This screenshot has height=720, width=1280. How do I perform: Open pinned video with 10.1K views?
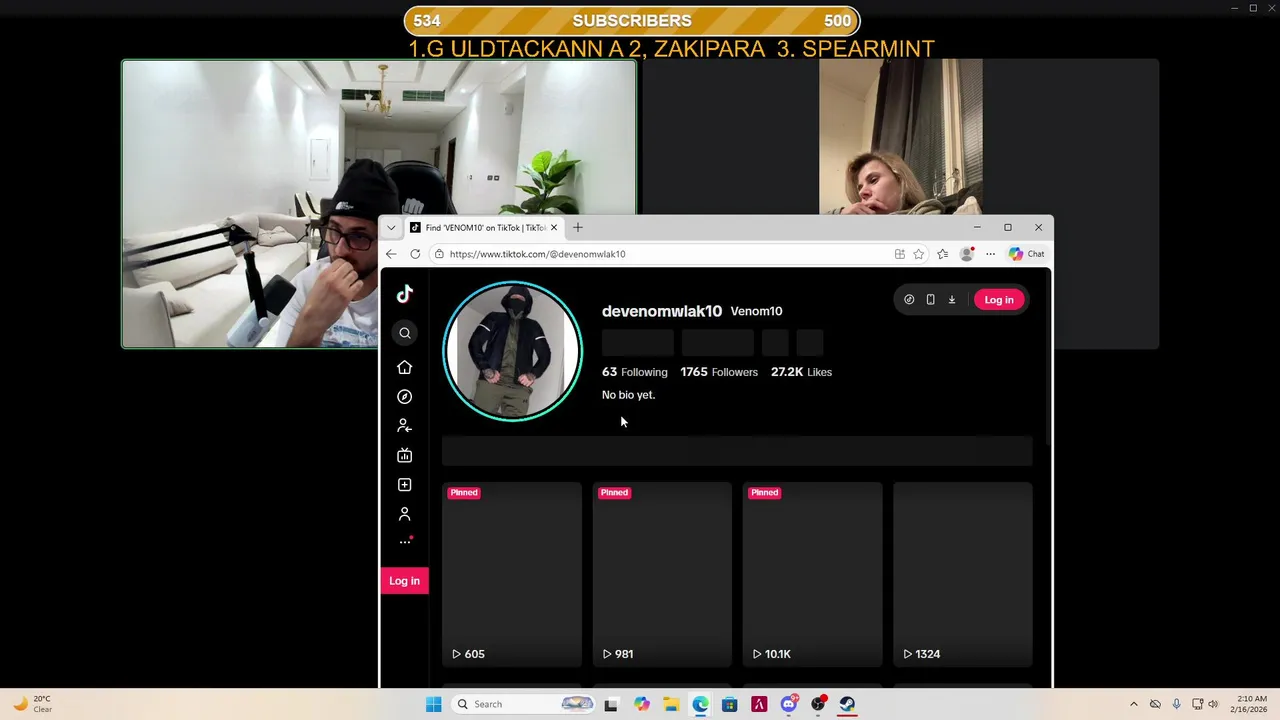click(x=812, y=574)
